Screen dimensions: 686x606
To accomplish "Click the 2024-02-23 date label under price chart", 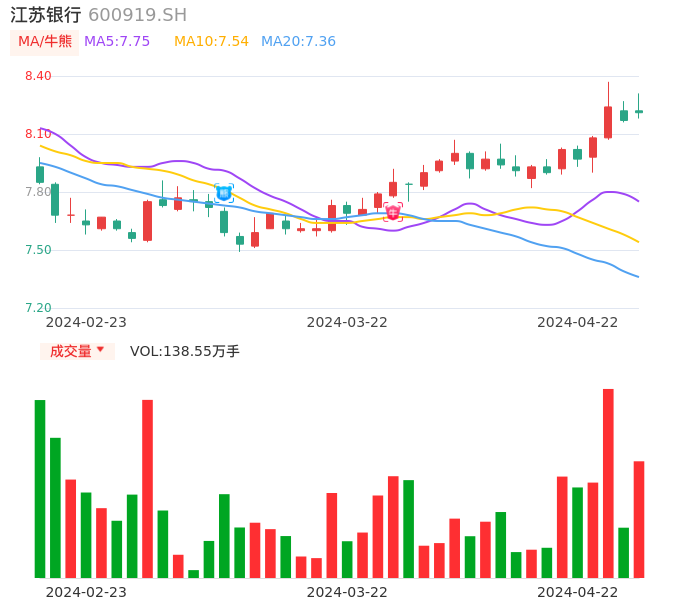I will [x=86, y=322].
